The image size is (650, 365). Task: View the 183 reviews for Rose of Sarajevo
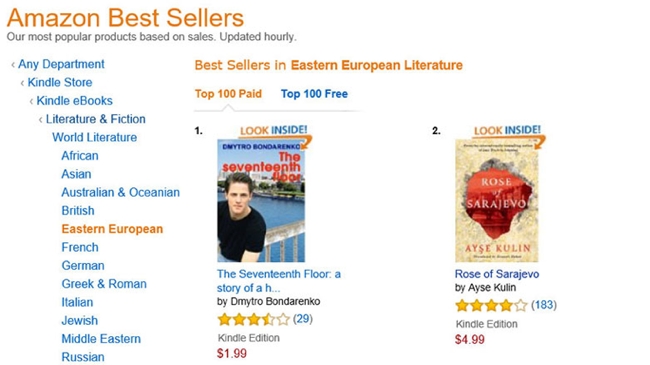pos(544,305)
